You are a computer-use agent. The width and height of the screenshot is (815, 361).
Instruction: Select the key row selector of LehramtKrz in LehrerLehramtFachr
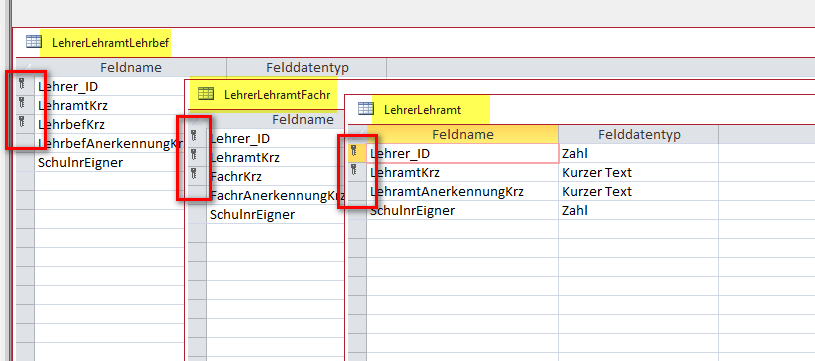coord(197,157)
